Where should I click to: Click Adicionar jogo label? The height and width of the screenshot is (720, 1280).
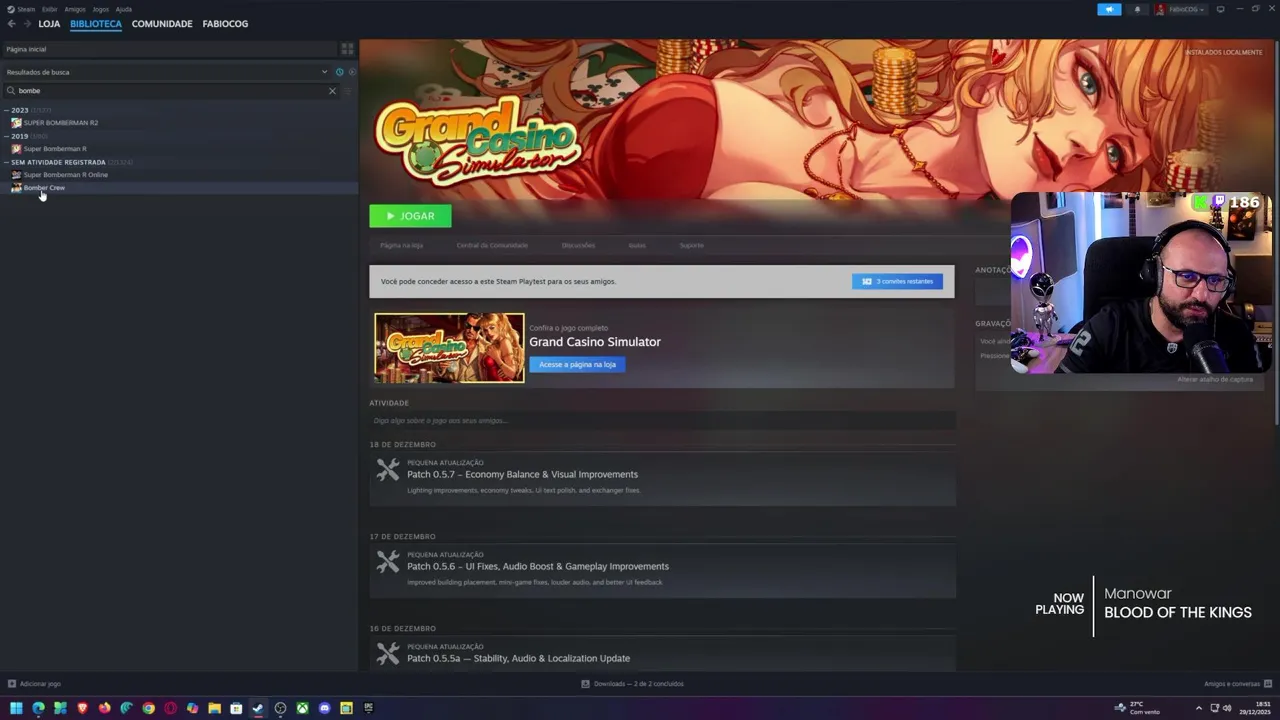40,684
